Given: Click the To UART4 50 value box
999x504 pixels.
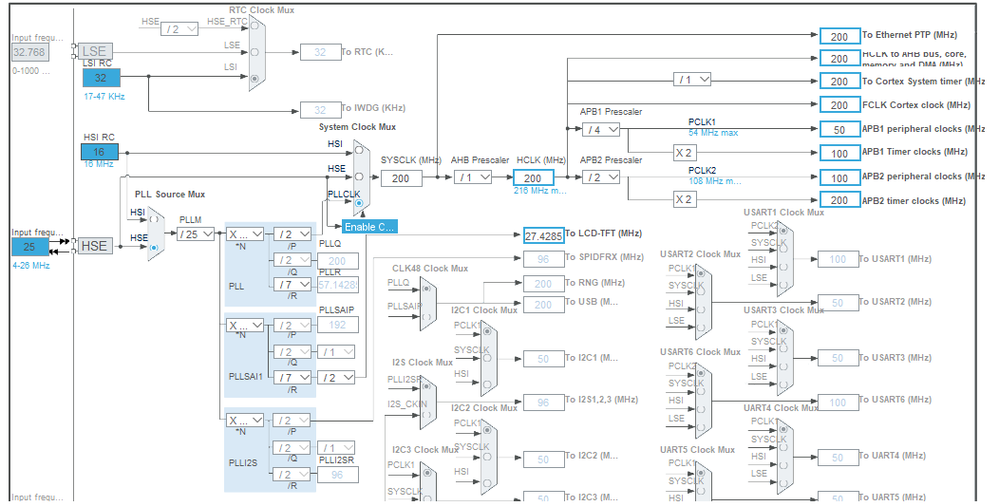Looking at the screenshot, I should 838,457.
